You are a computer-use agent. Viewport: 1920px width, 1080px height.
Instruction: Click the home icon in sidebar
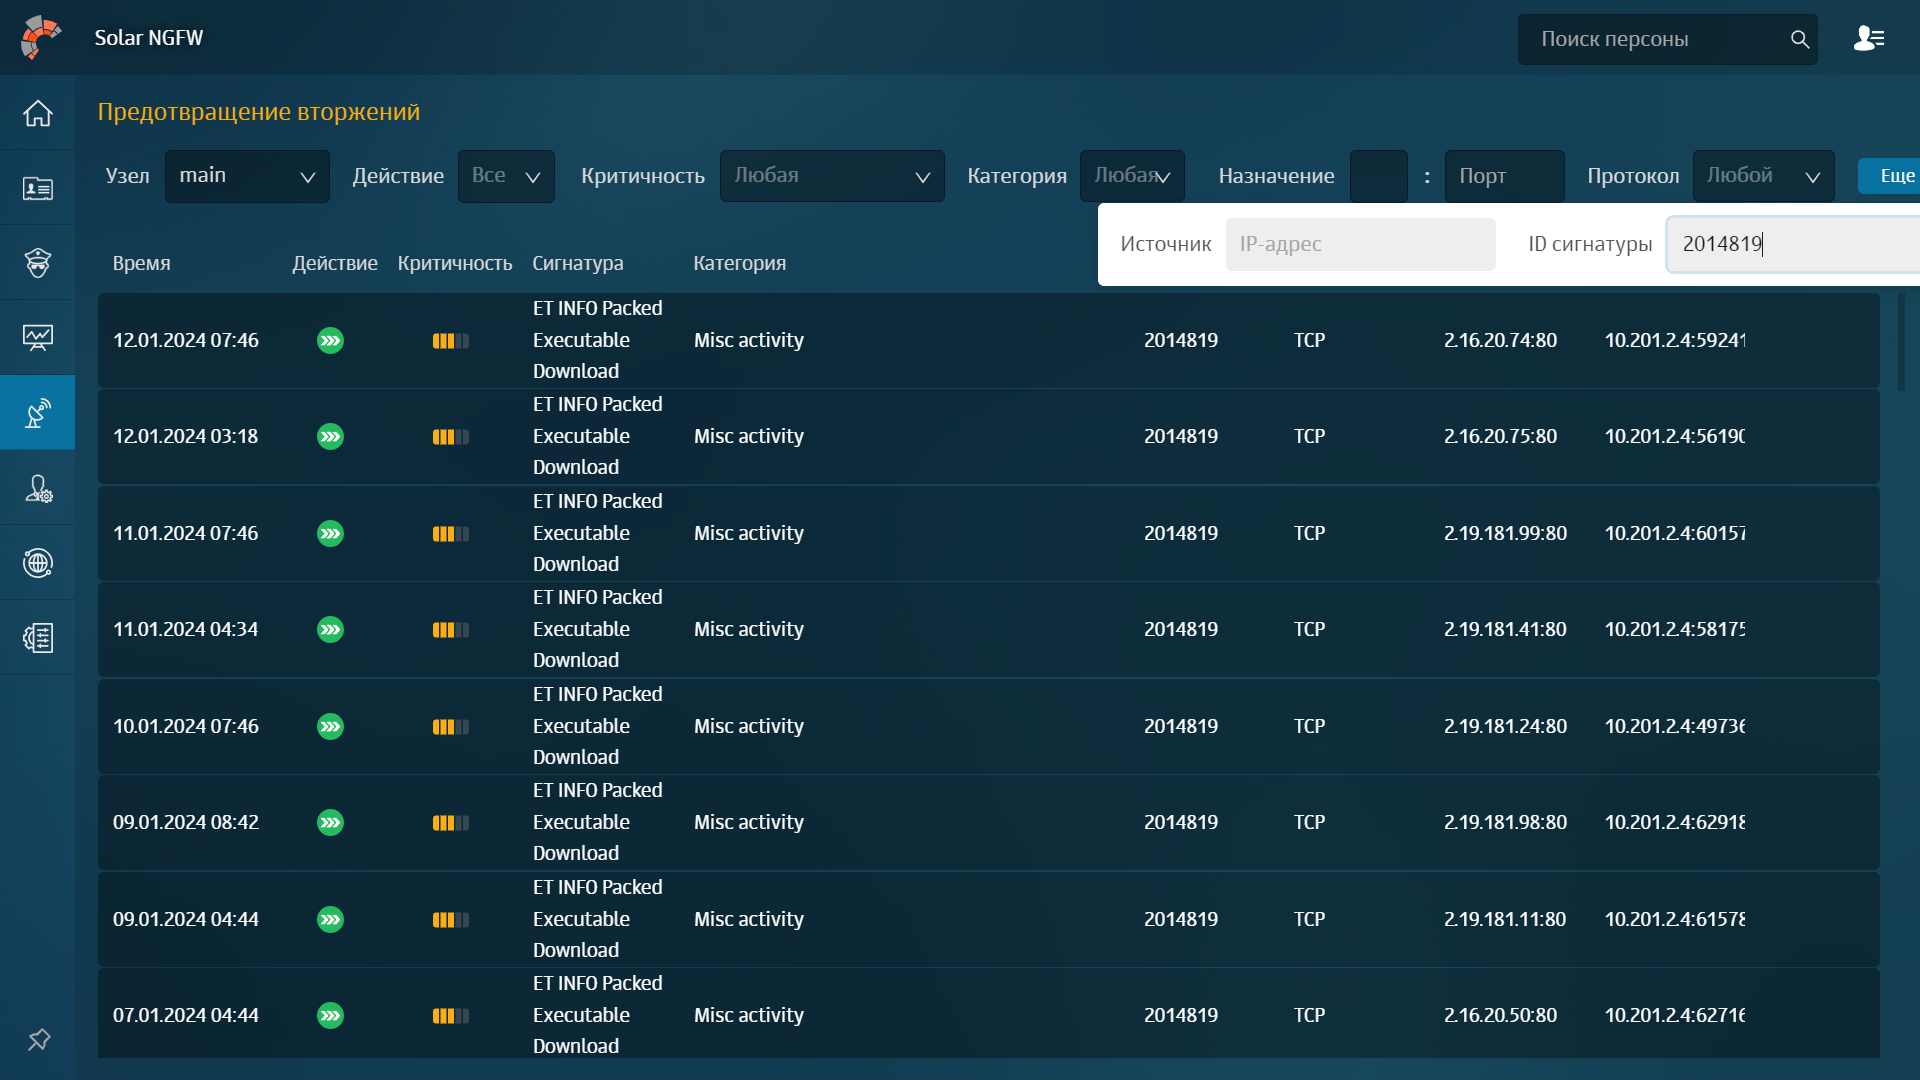[x=38, y=113]
